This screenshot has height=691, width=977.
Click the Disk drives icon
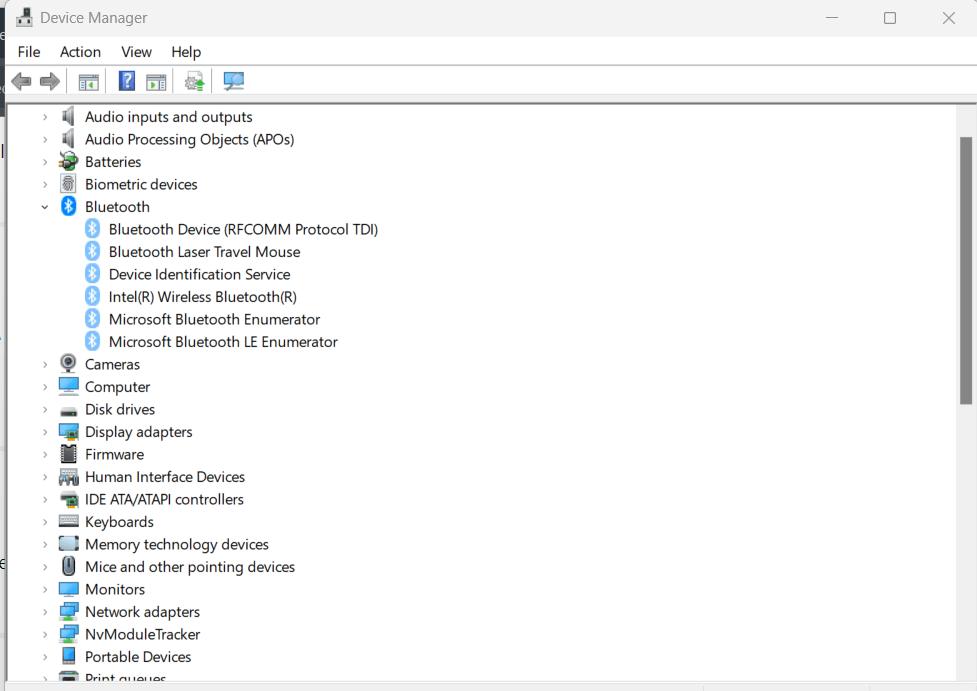point(69,411)
